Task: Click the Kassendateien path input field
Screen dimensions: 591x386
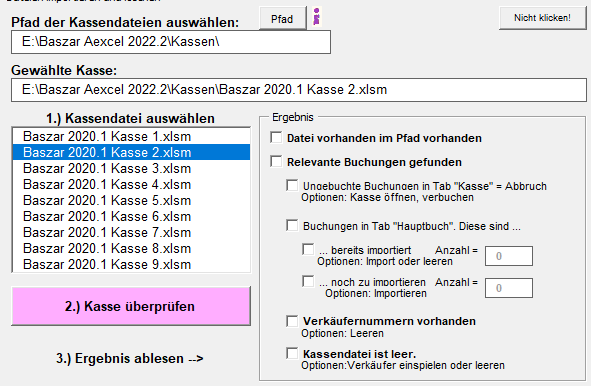Action: click(171, 42)
